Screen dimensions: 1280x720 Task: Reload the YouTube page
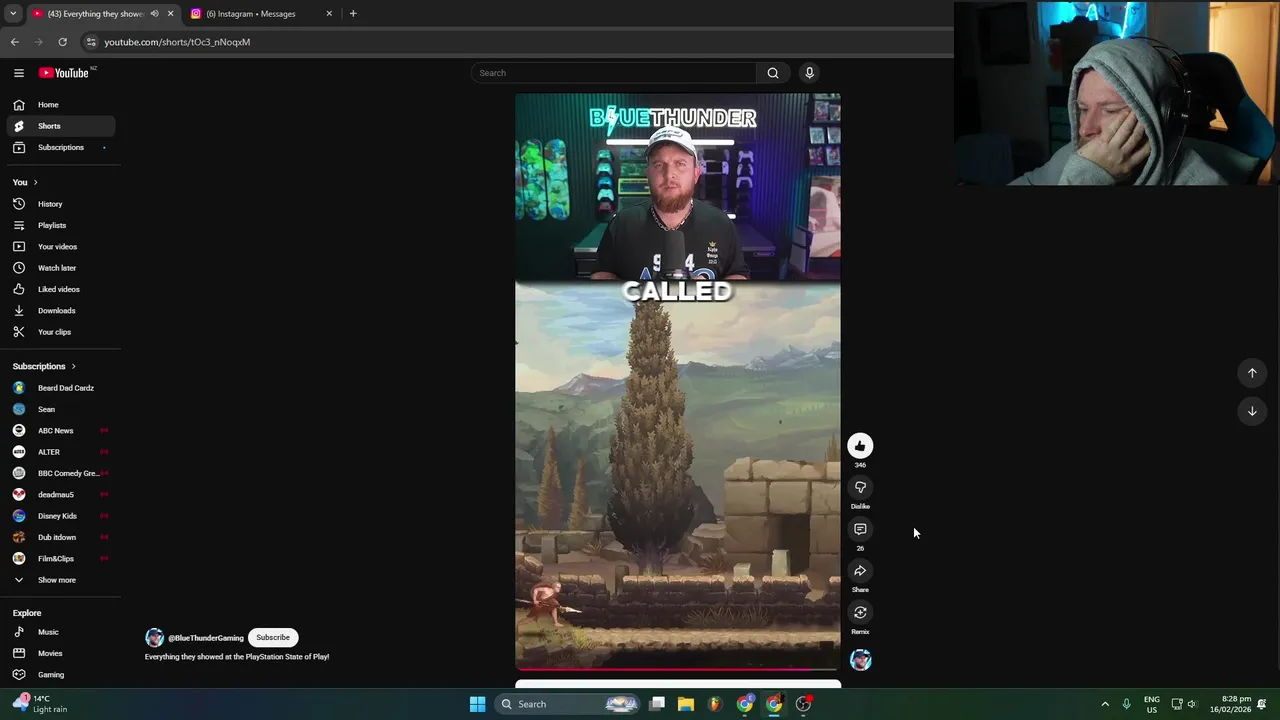(62, 42)
